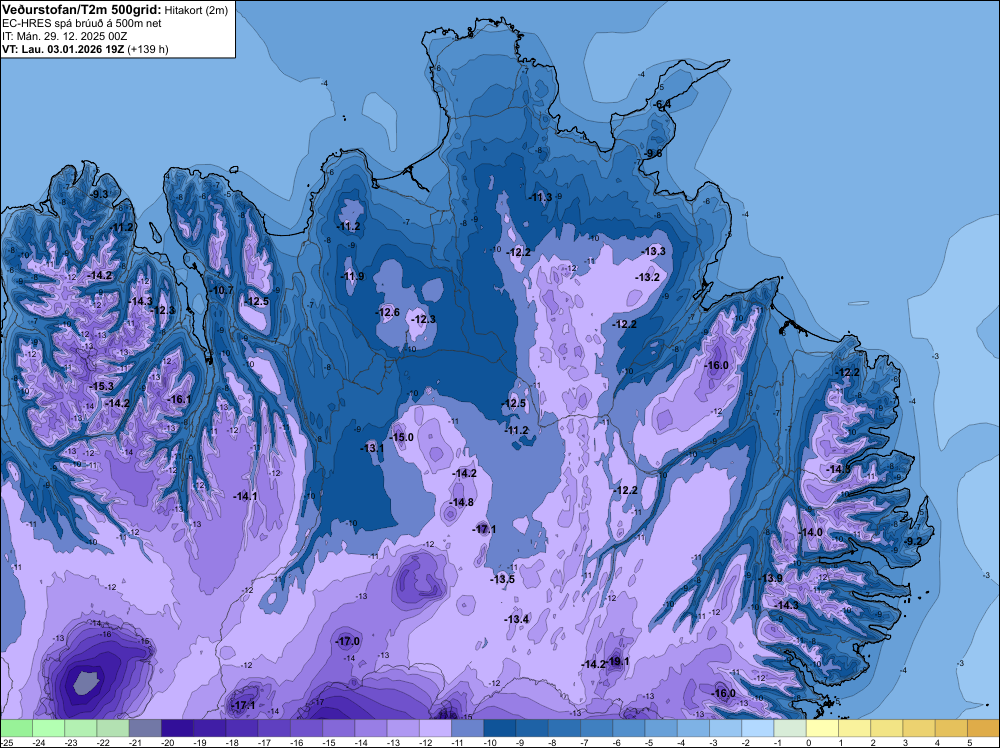This screenshot has width=1000, height=748.
Task: Click the "-9.3" temperature label
Action: coord(99,194)
